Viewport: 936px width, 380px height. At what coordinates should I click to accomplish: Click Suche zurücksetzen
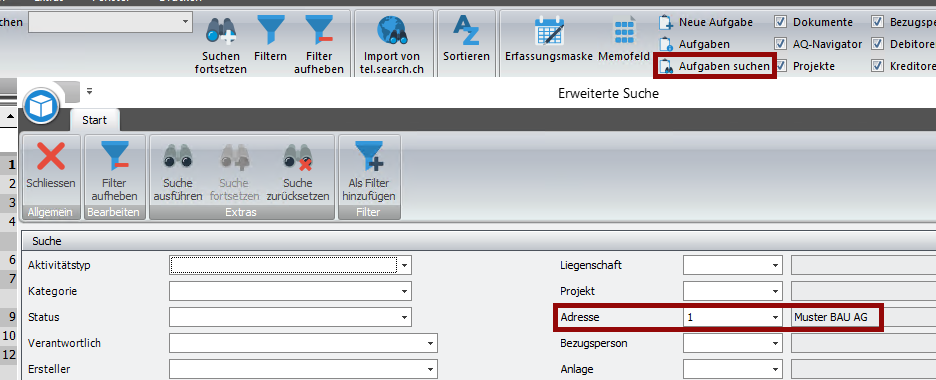298,173
